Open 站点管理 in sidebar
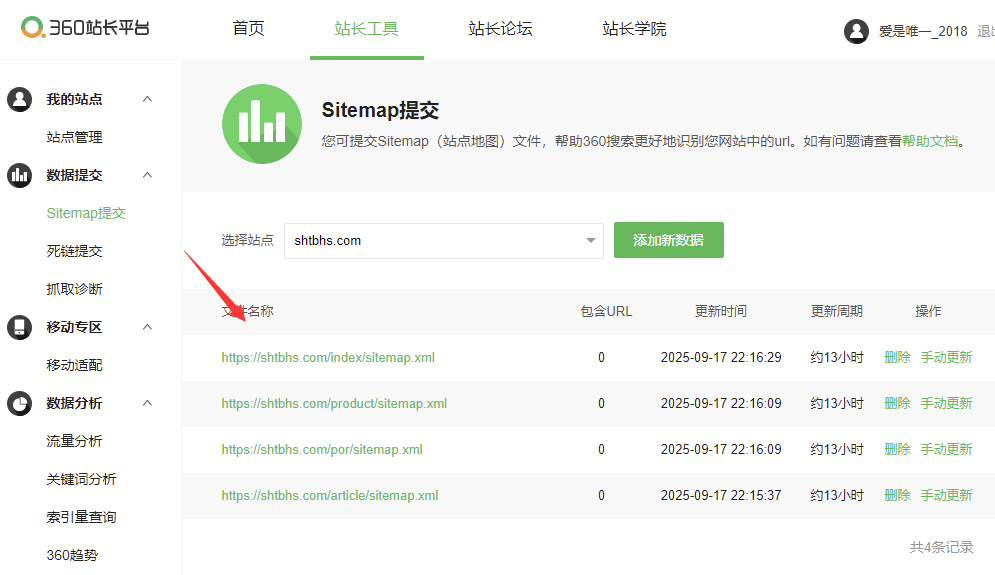Viewport: 995px width, 575px height. click(74, 137)
